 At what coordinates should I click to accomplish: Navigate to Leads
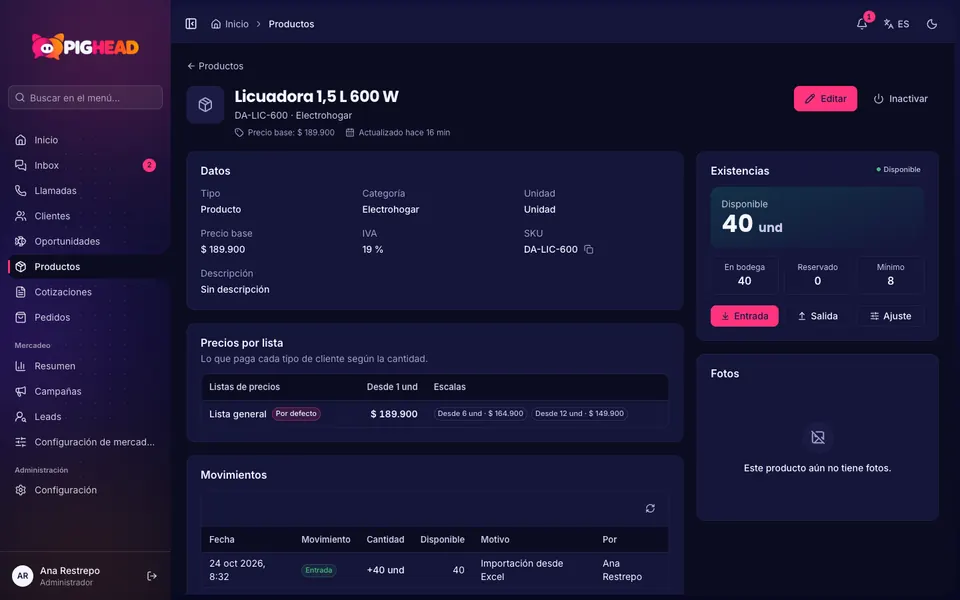(85, 417)
